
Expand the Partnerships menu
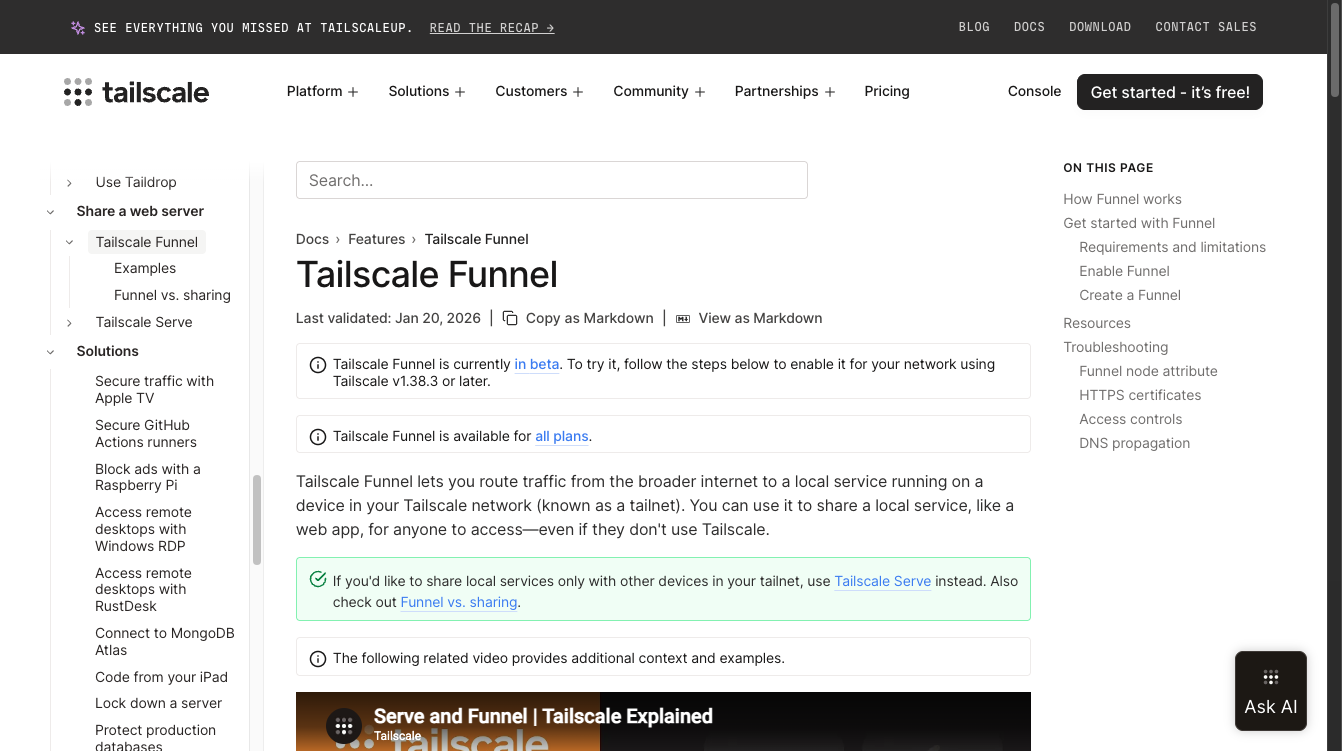(785, 91)
